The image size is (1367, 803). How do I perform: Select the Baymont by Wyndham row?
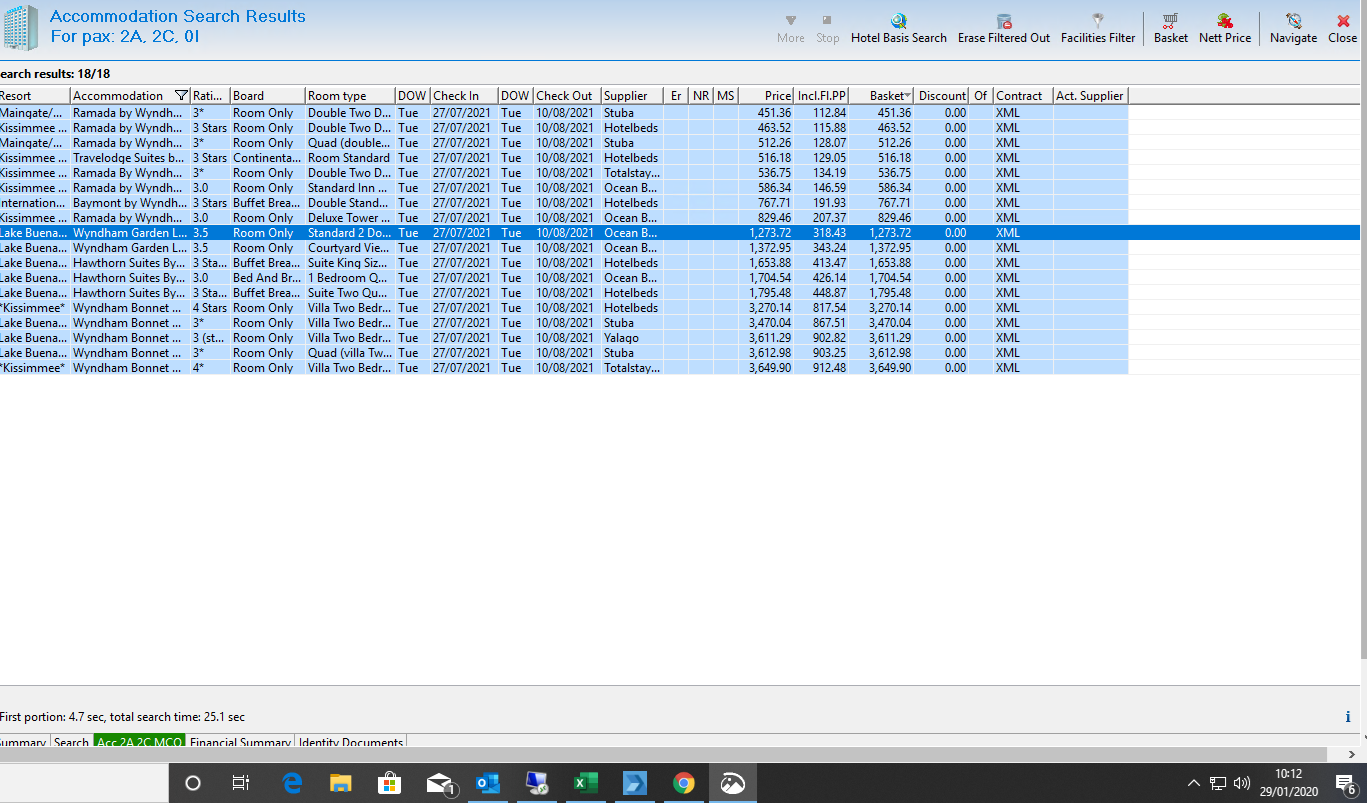564,203
